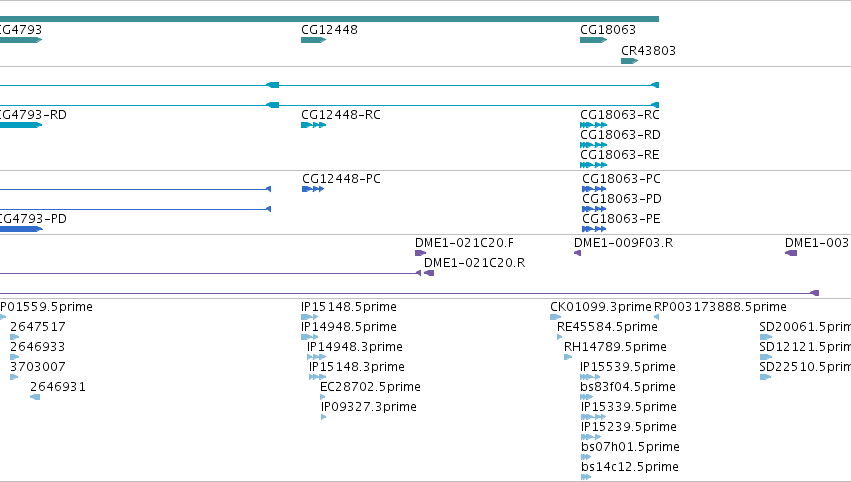
Task: Select the long teal chromosome band bar
Action: pyautogui.click(x=329, y=19)
